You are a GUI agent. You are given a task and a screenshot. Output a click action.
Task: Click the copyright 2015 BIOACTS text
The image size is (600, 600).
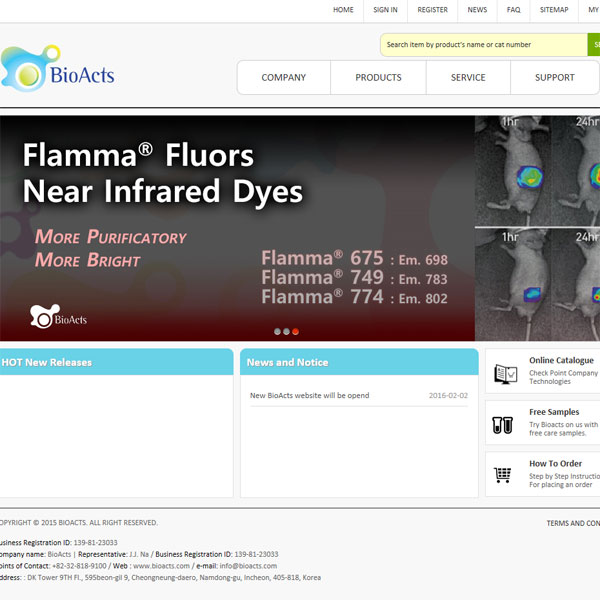coord(79,523)
